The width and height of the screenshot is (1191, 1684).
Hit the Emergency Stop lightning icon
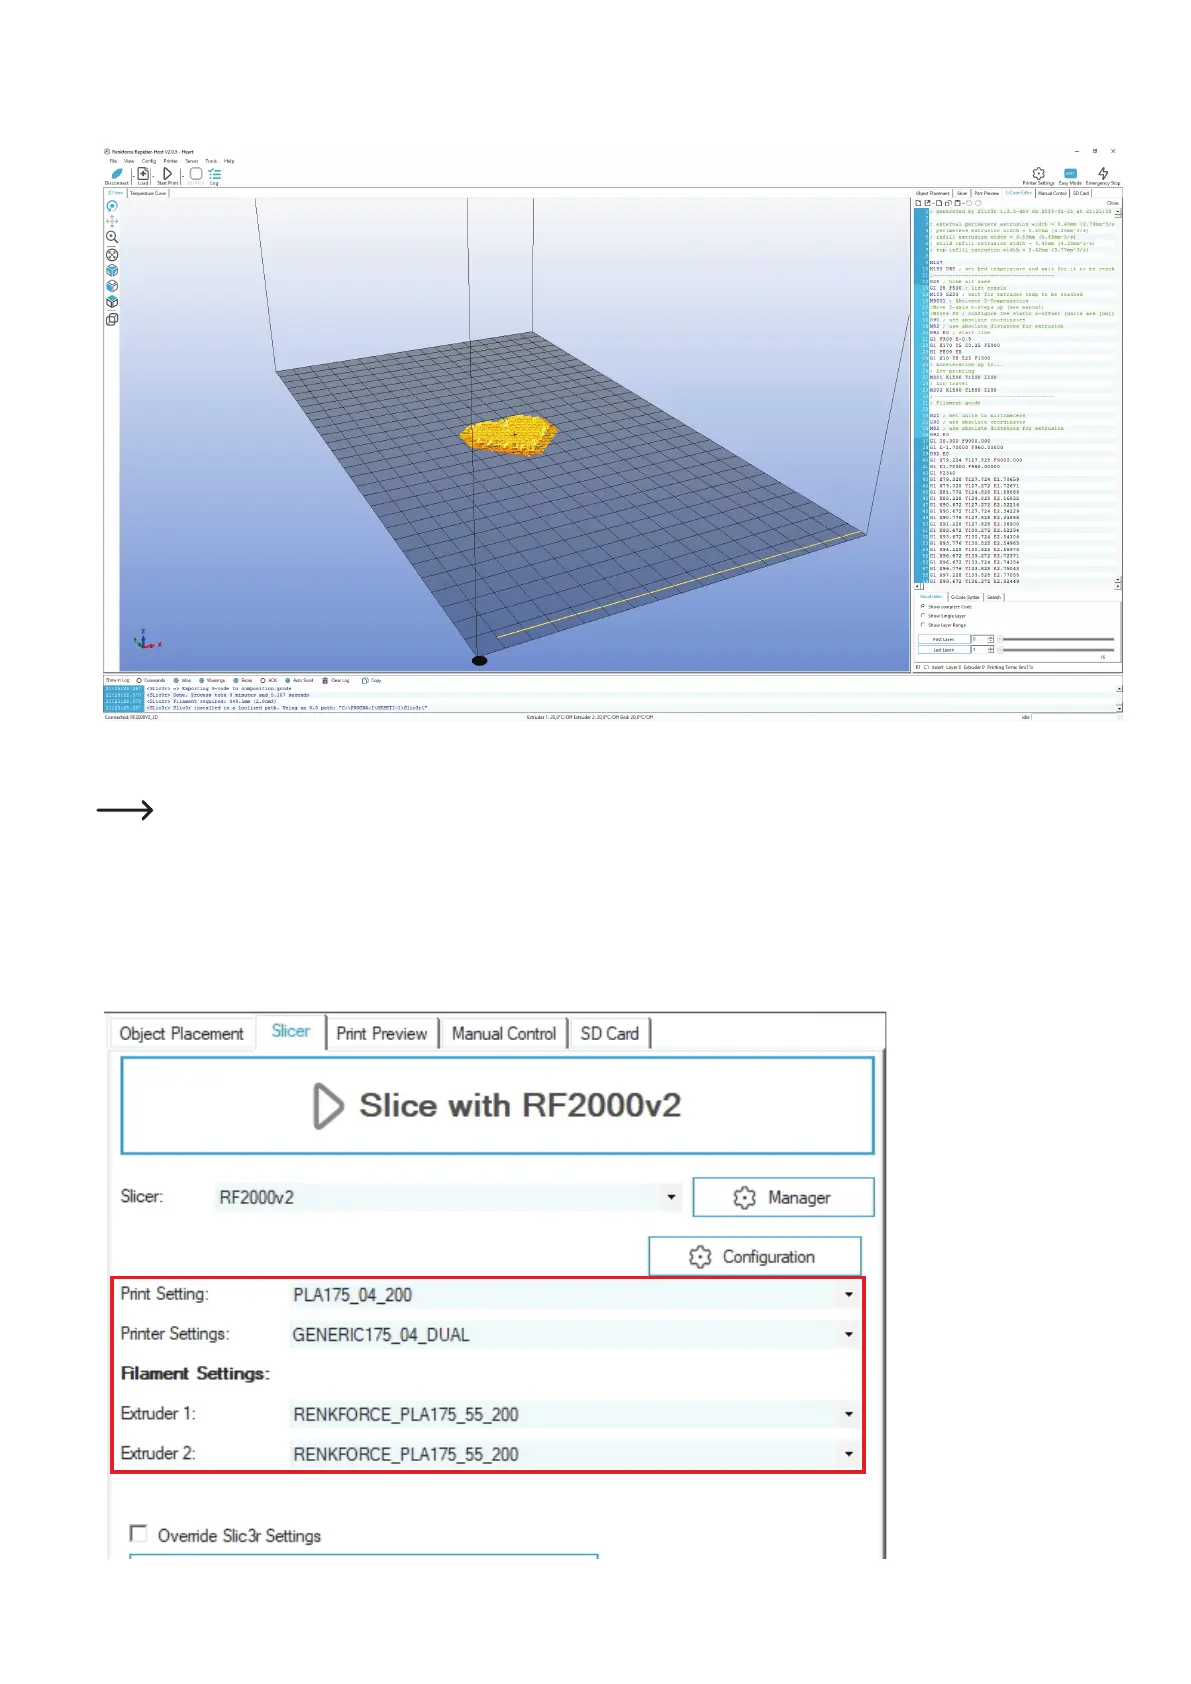pyautogui.click(x=1103, y=174)
